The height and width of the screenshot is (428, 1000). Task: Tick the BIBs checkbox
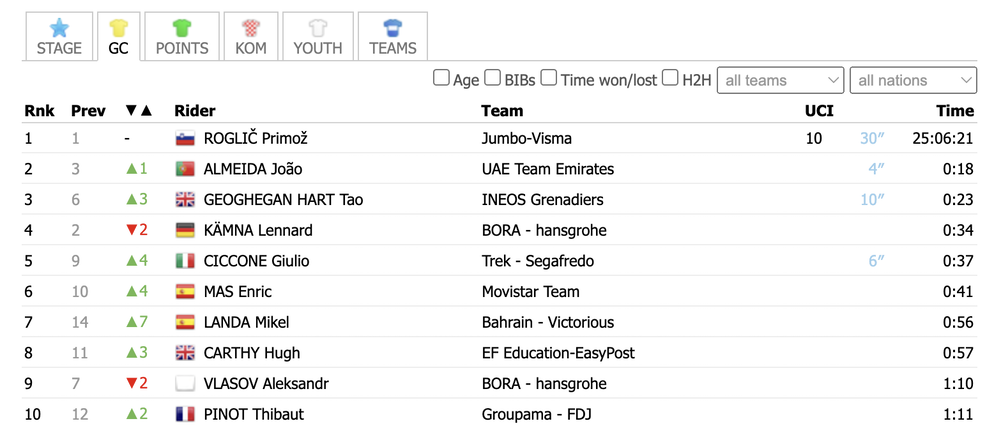pos(492,78)
